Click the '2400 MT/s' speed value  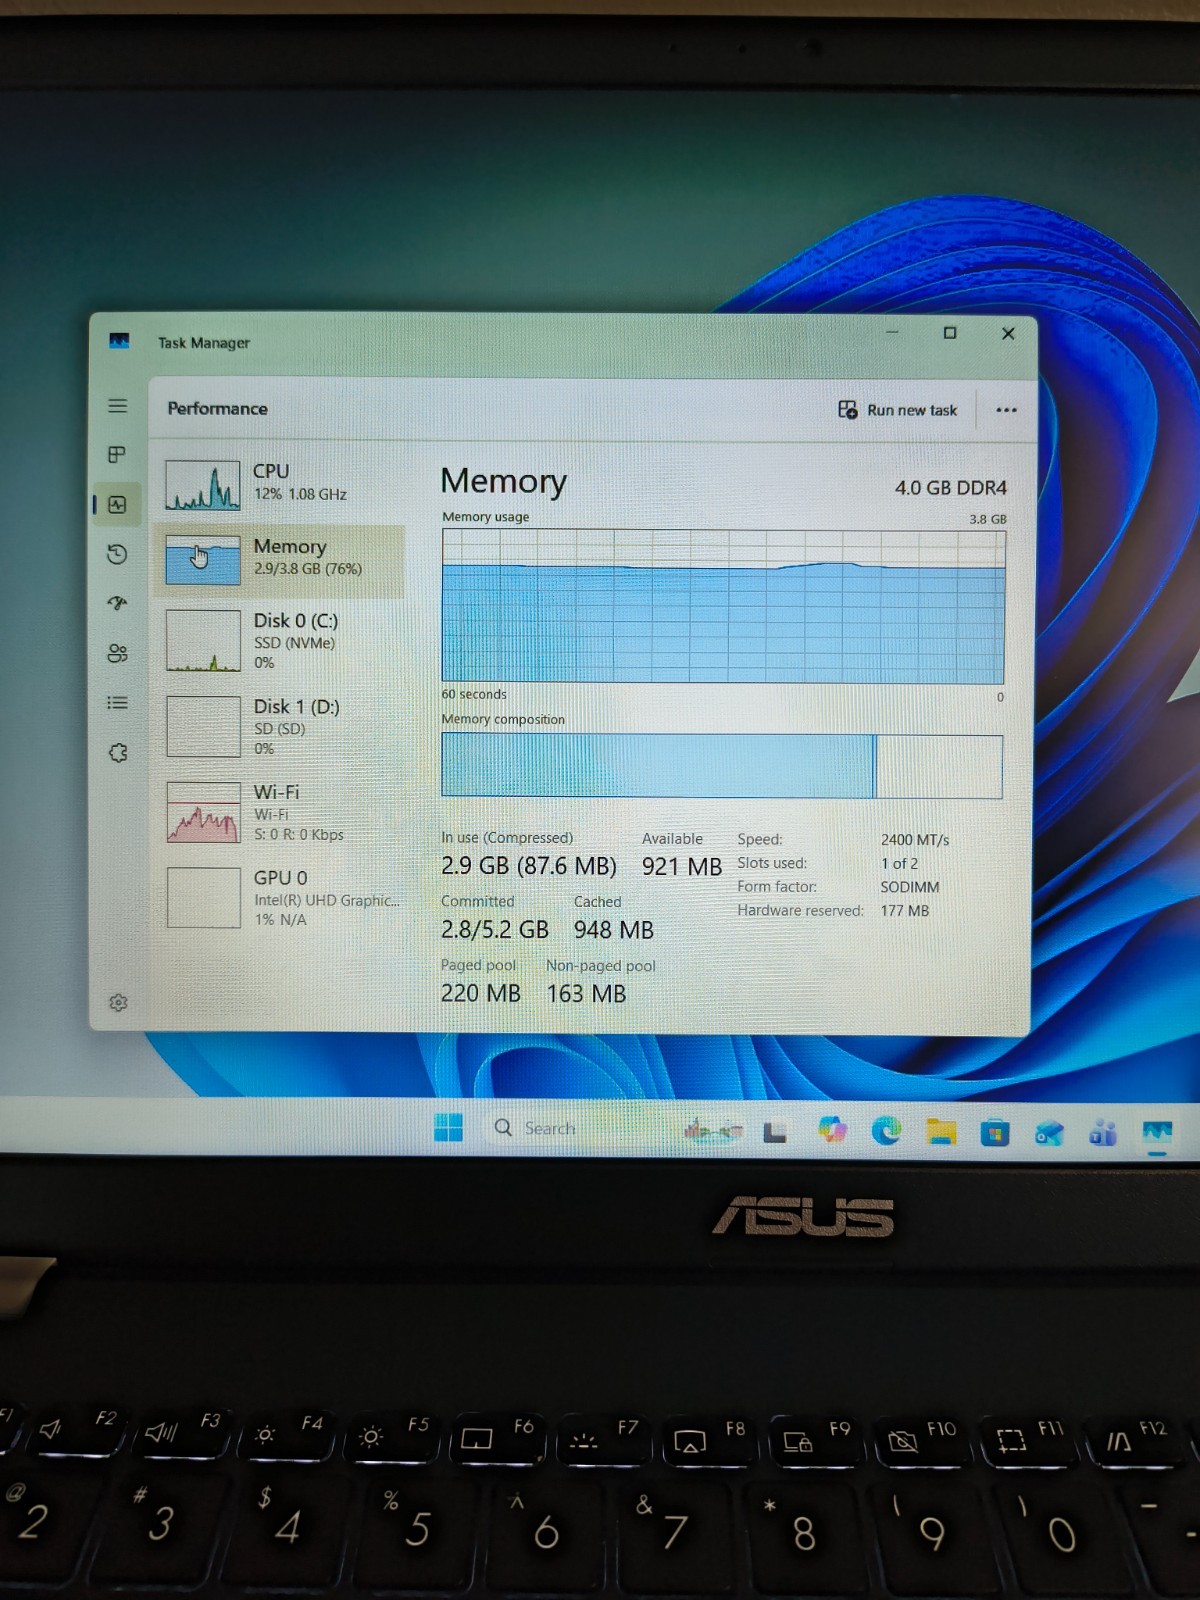point(915,840)
